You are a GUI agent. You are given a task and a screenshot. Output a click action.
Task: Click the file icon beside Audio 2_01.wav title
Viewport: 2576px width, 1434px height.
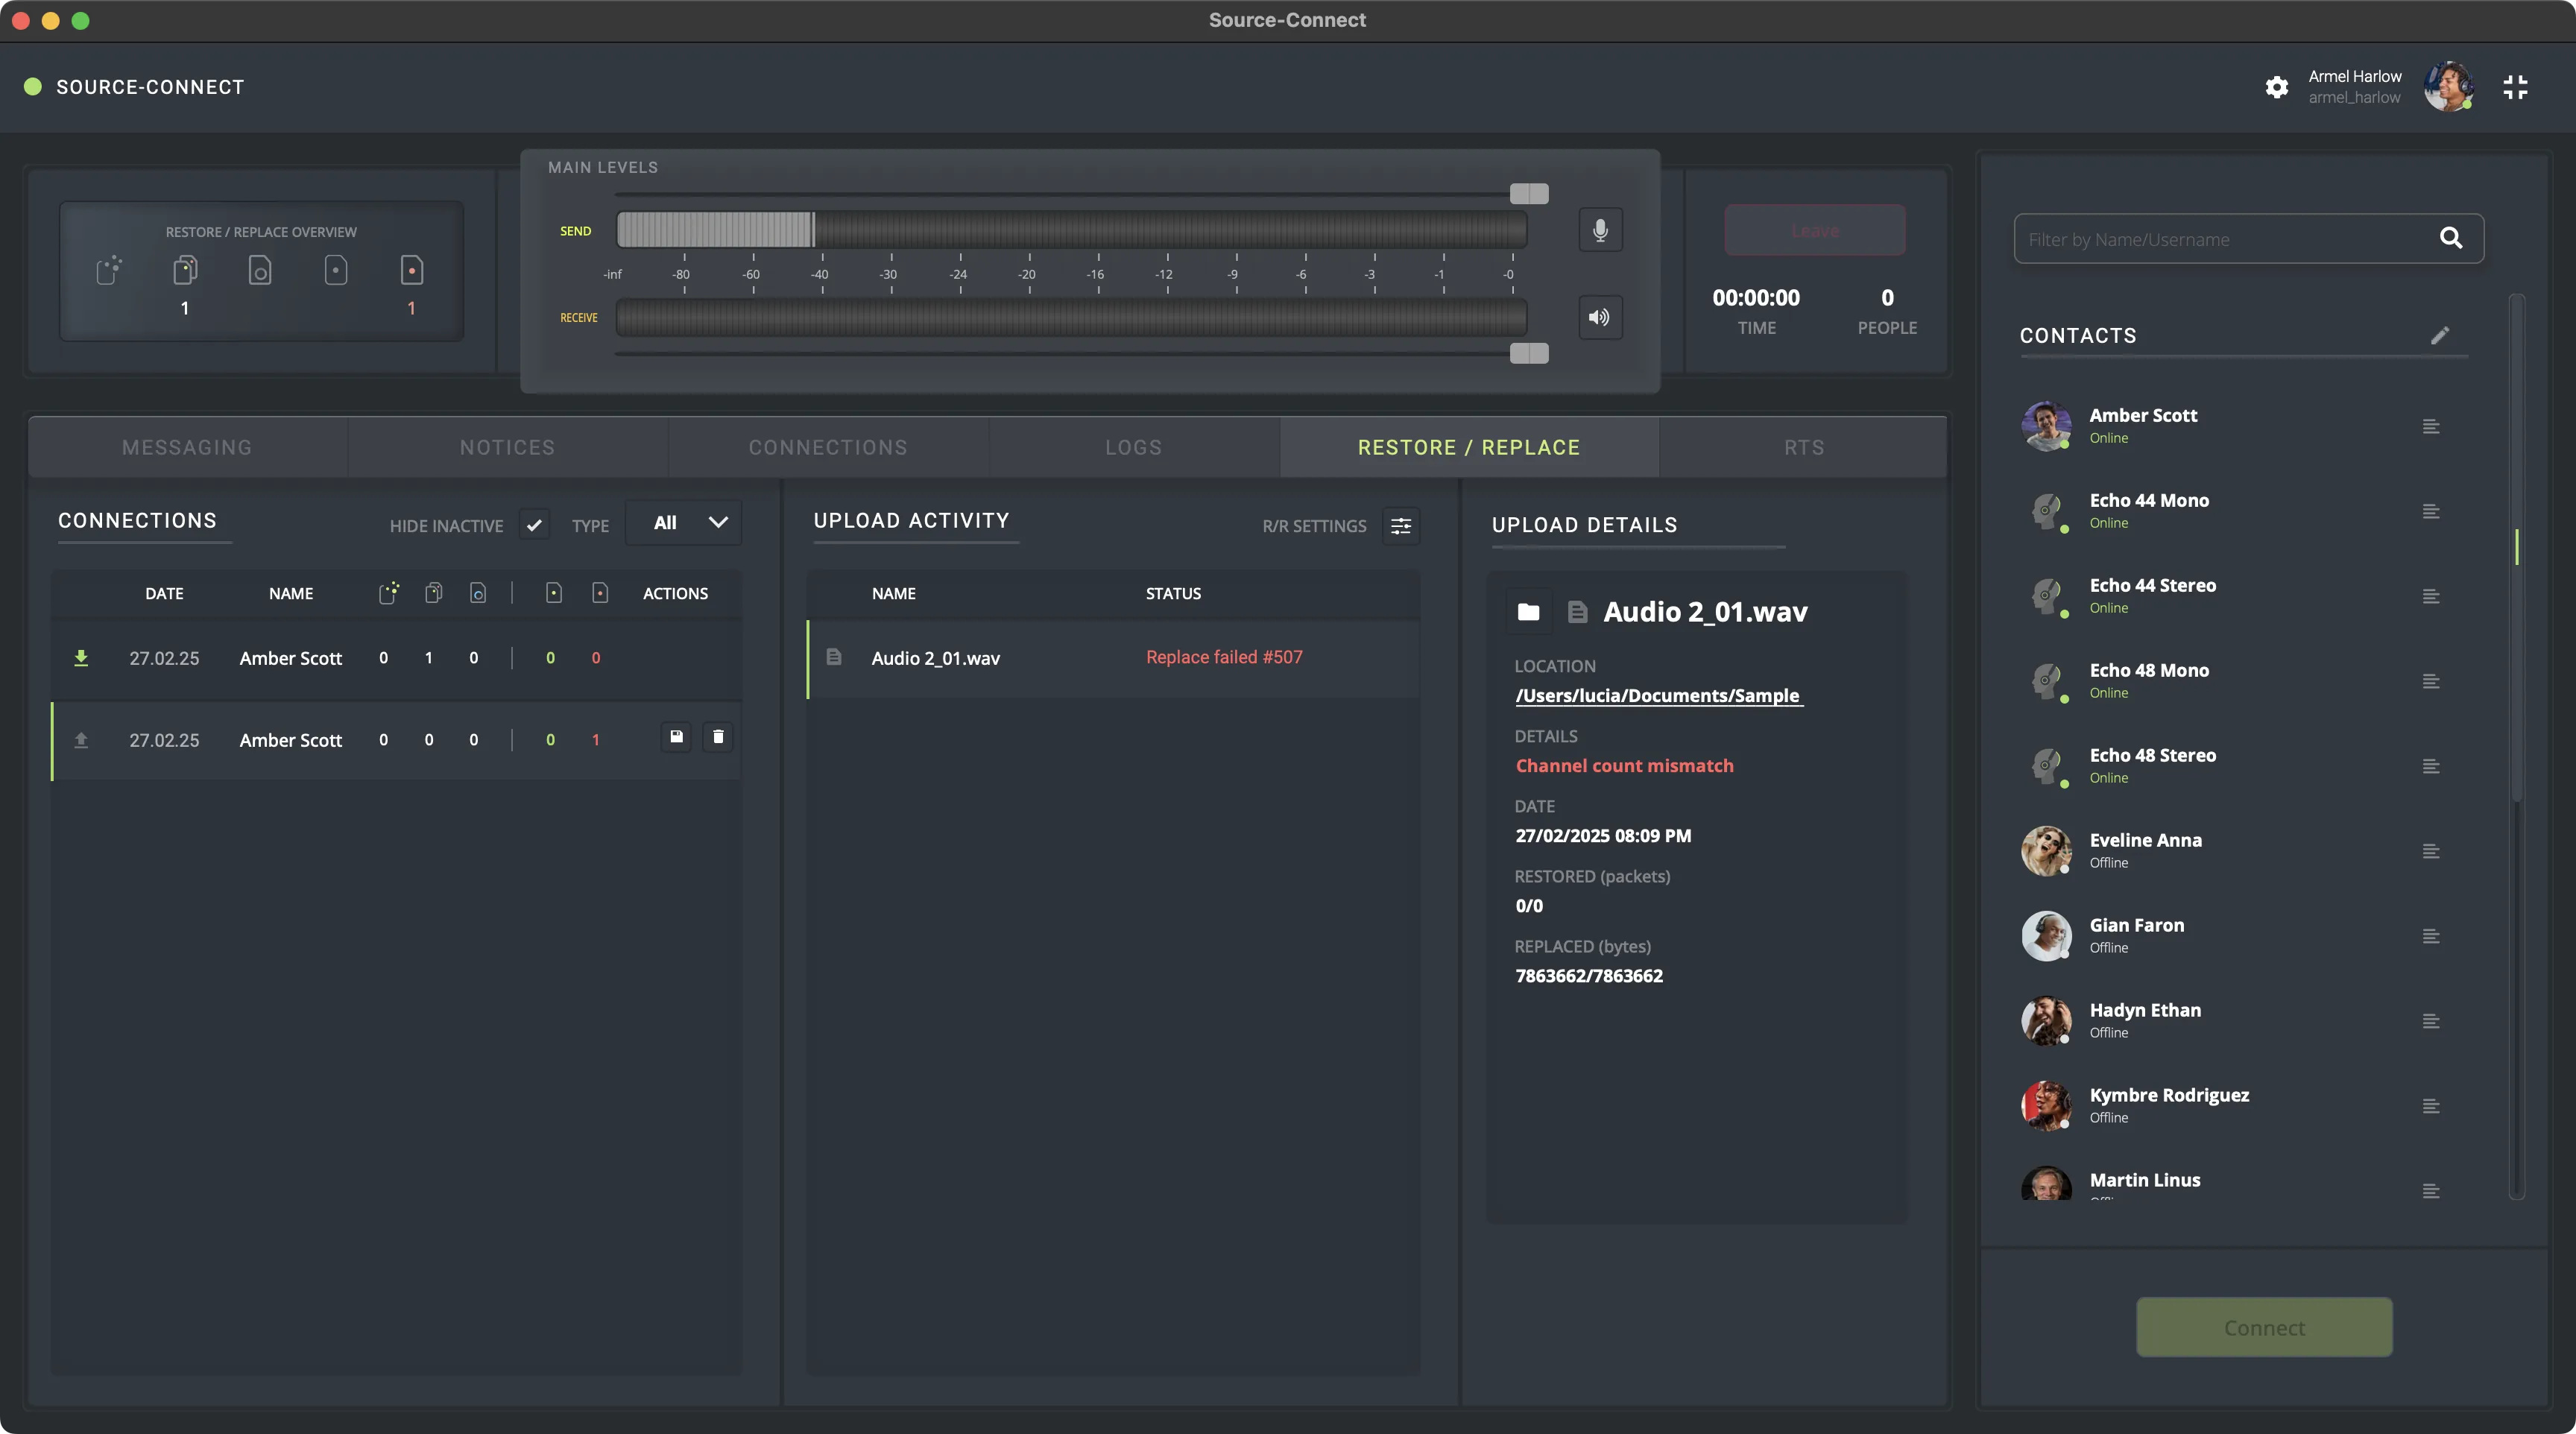pos(1577,612)
